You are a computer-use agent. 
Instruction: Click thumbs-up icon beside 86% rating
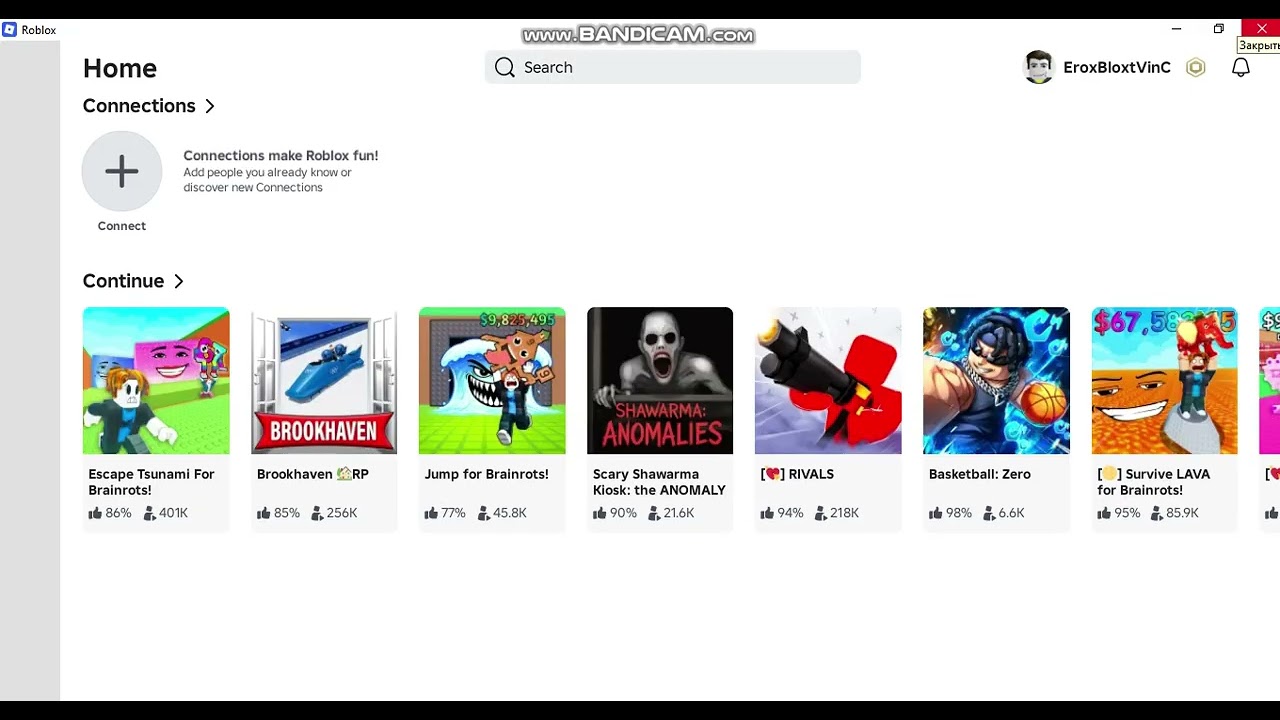point(95,513)
